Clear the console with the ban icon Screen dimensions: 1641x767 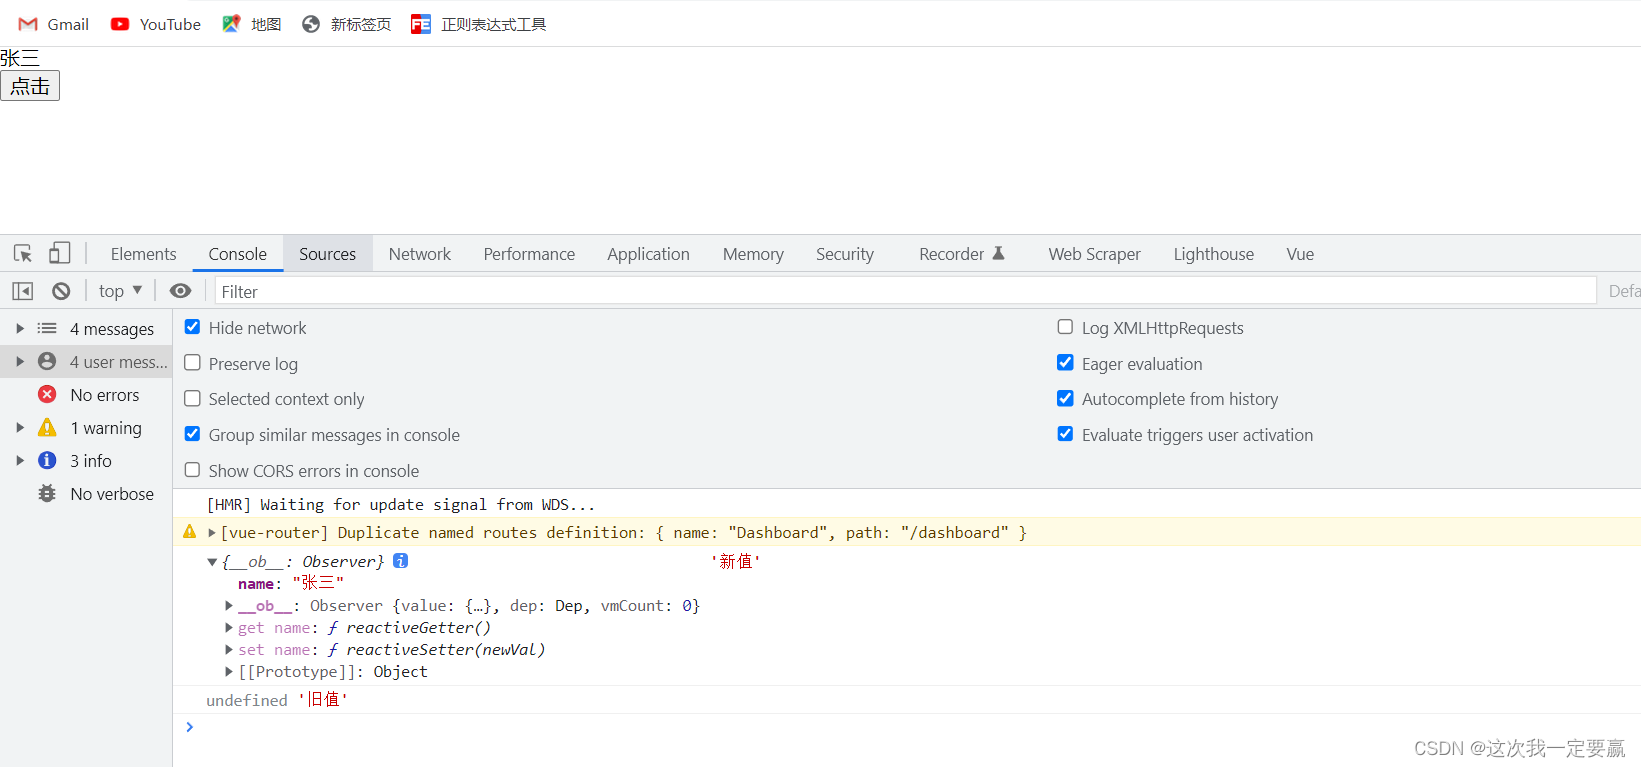coord(61,291)
